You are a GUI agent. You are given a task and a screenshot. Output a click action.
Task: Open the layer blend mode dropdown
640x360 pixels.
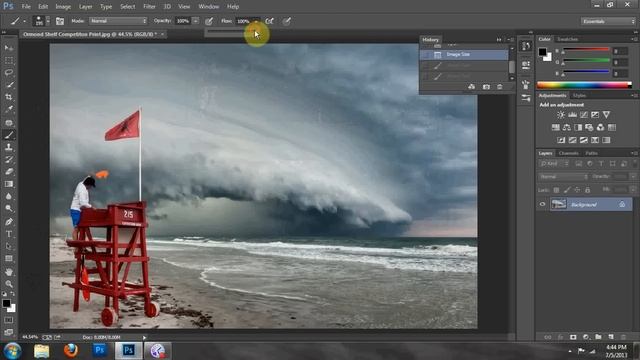pos(563,177)
